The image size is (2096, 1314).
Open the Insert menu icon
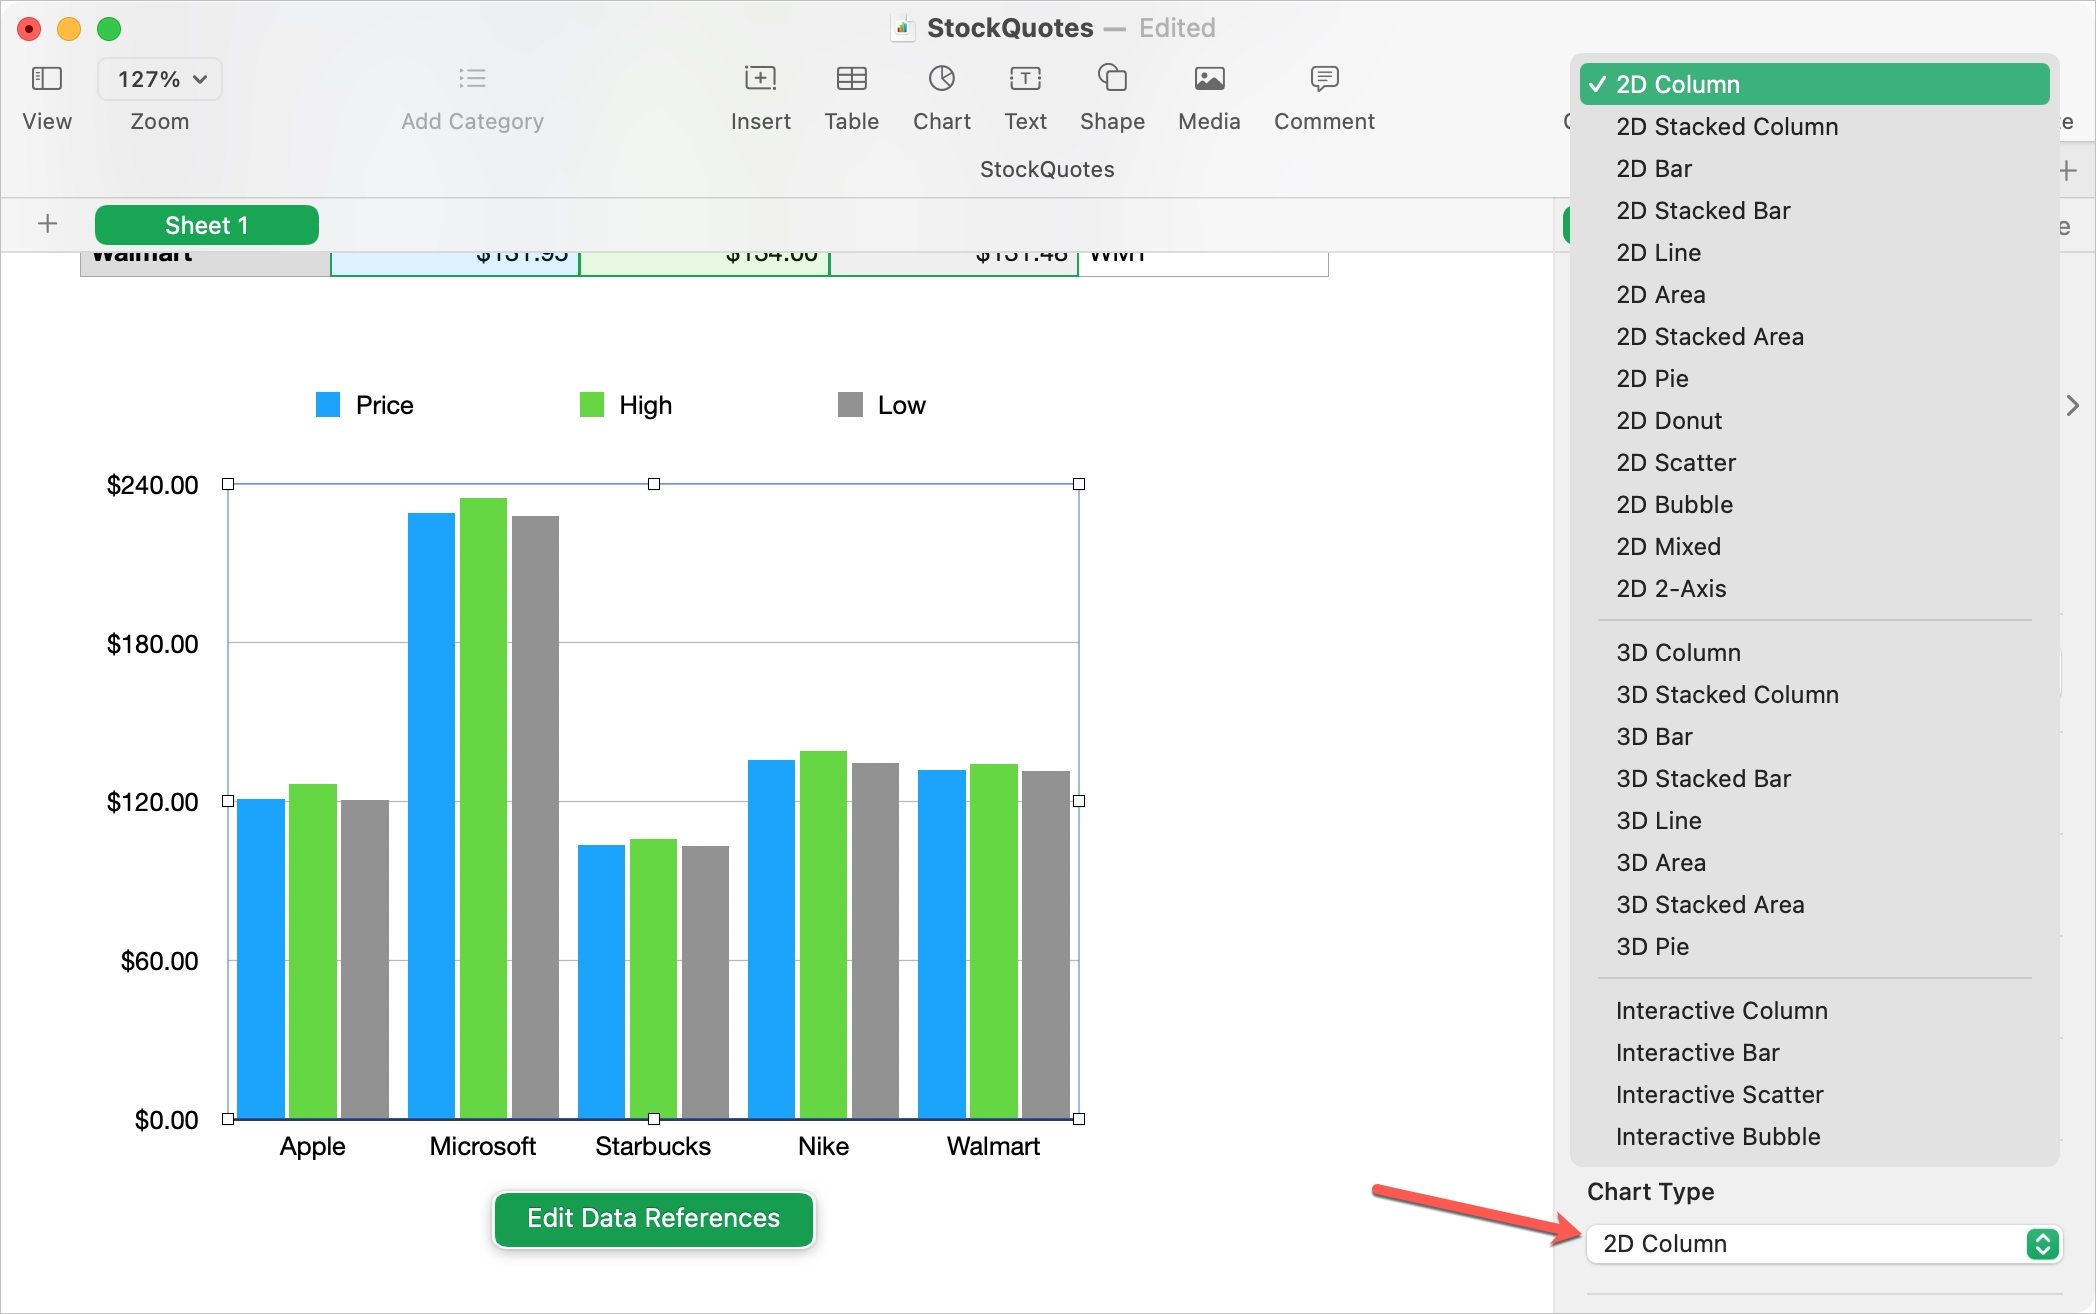760,78
